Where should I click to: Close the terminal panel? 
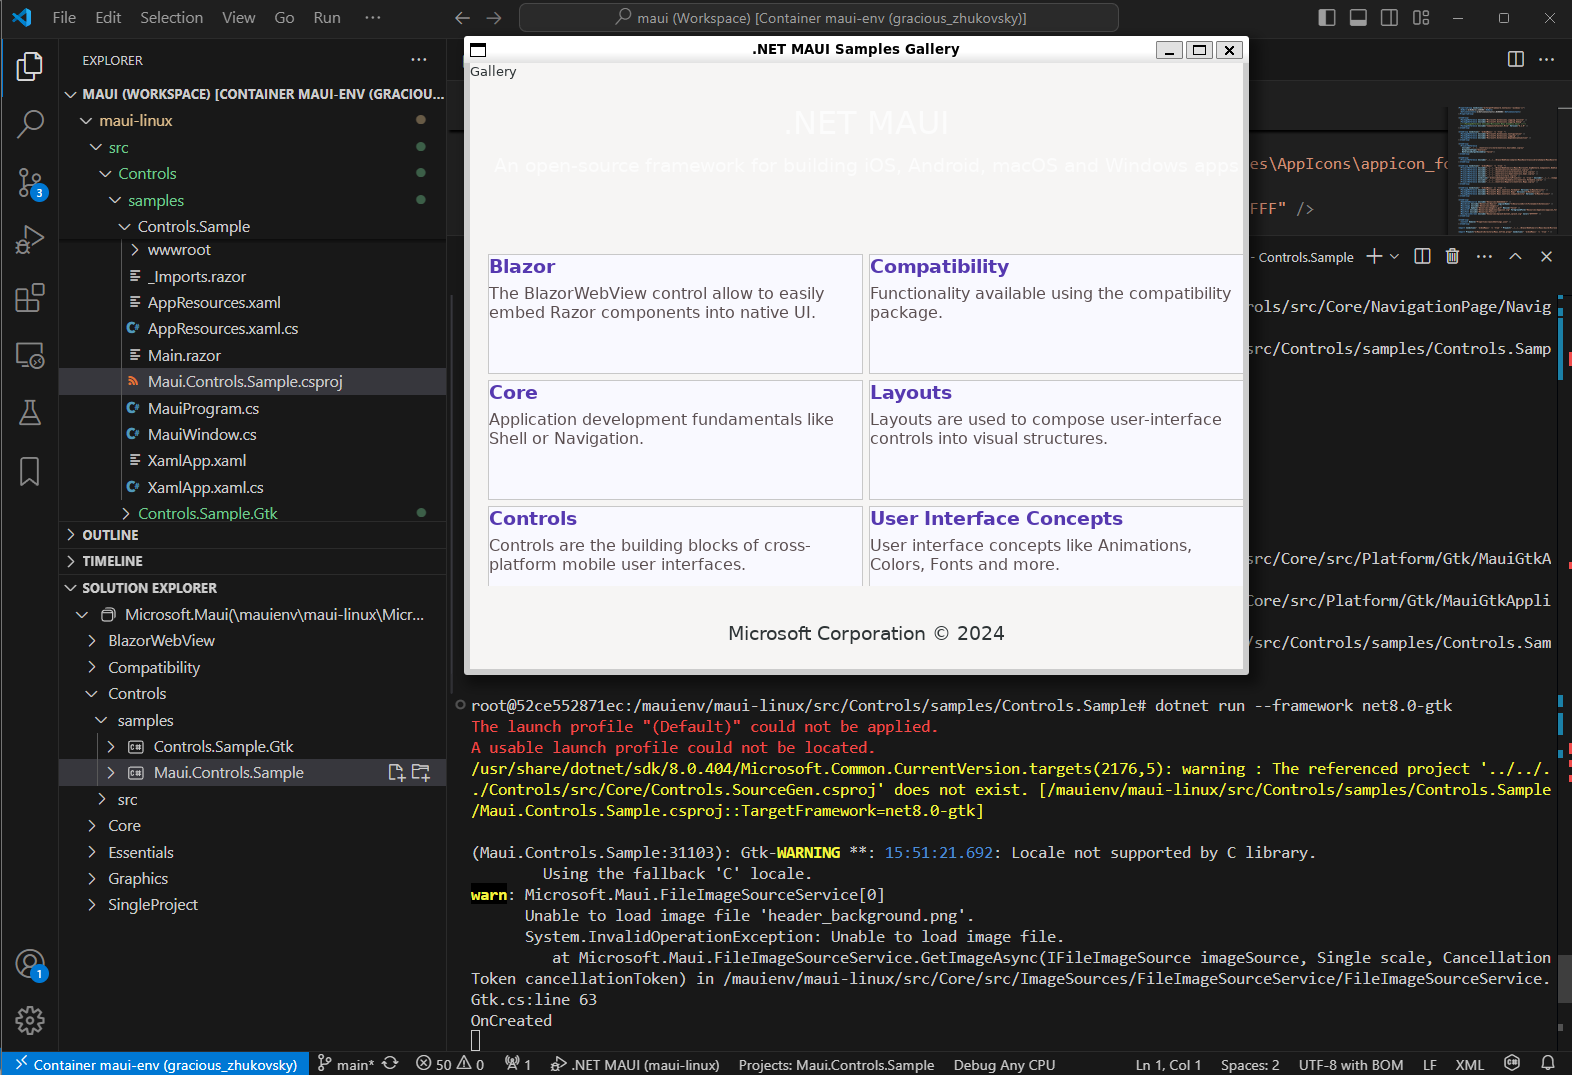(1547, 257)
